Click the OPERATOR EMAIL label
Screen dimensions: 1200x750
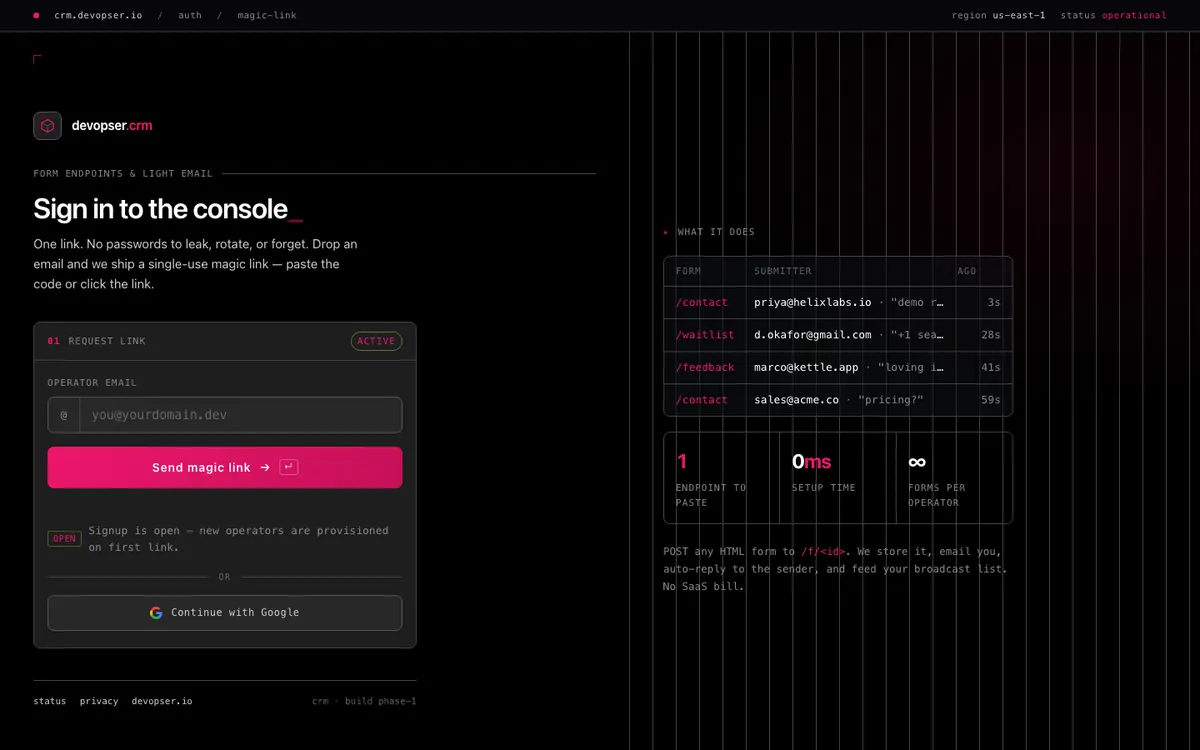(x=92, y=382)
